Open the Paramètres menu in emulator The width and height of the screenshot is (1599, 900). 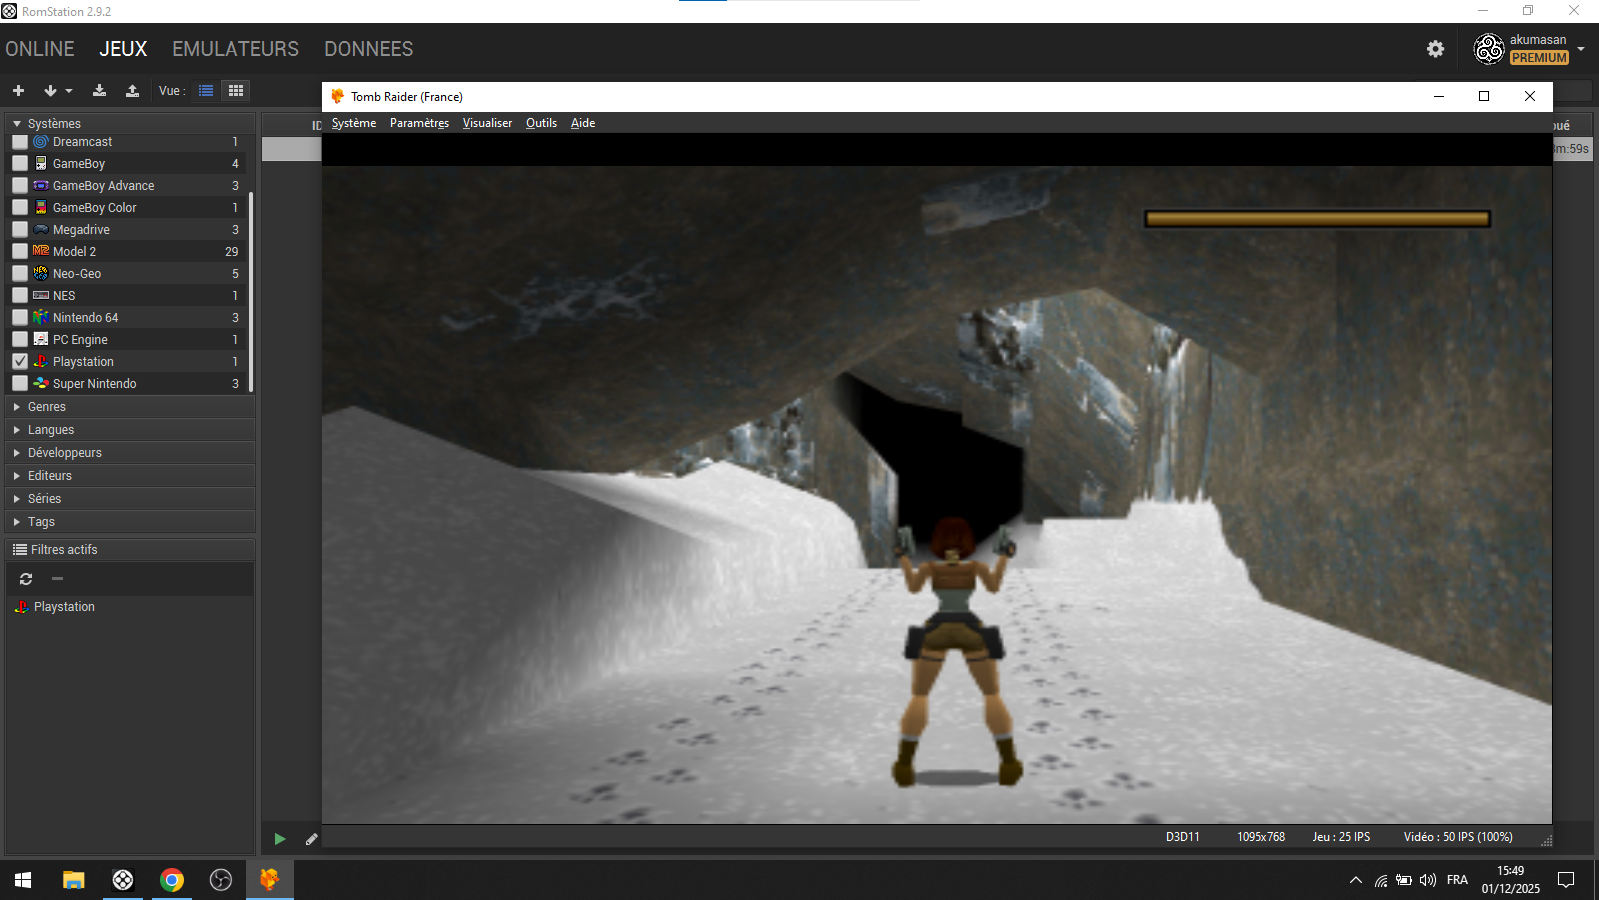[x=419, y=123]
